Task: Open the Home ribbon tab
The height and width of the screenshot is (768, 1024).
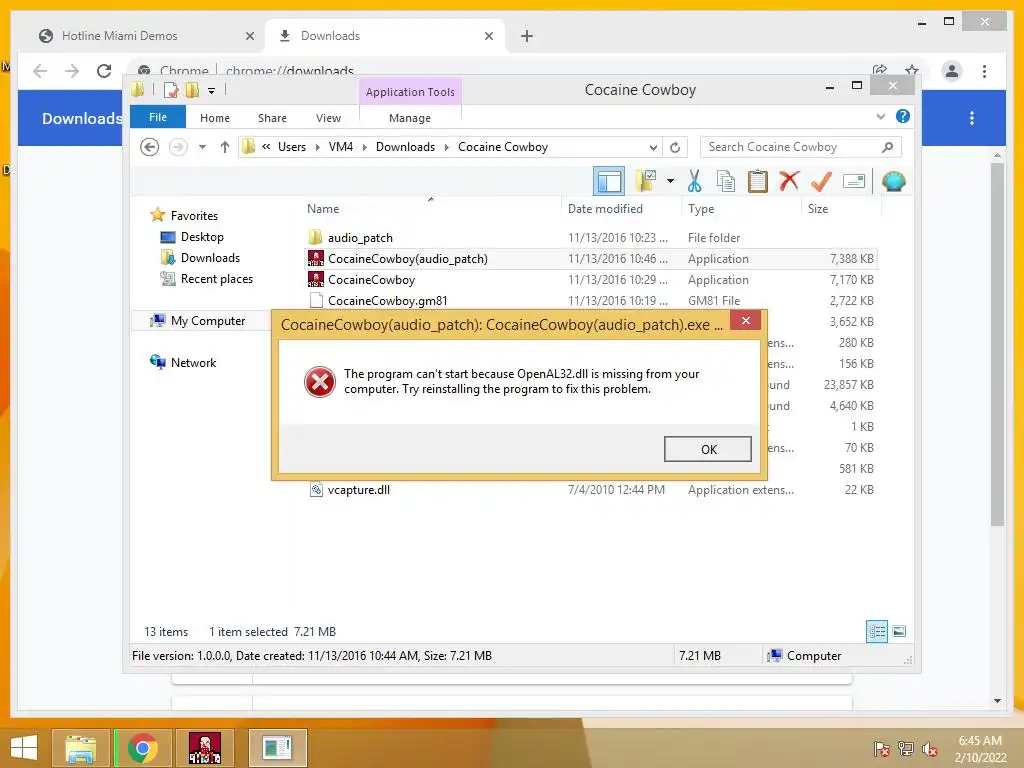Action: tap(215, 118)
